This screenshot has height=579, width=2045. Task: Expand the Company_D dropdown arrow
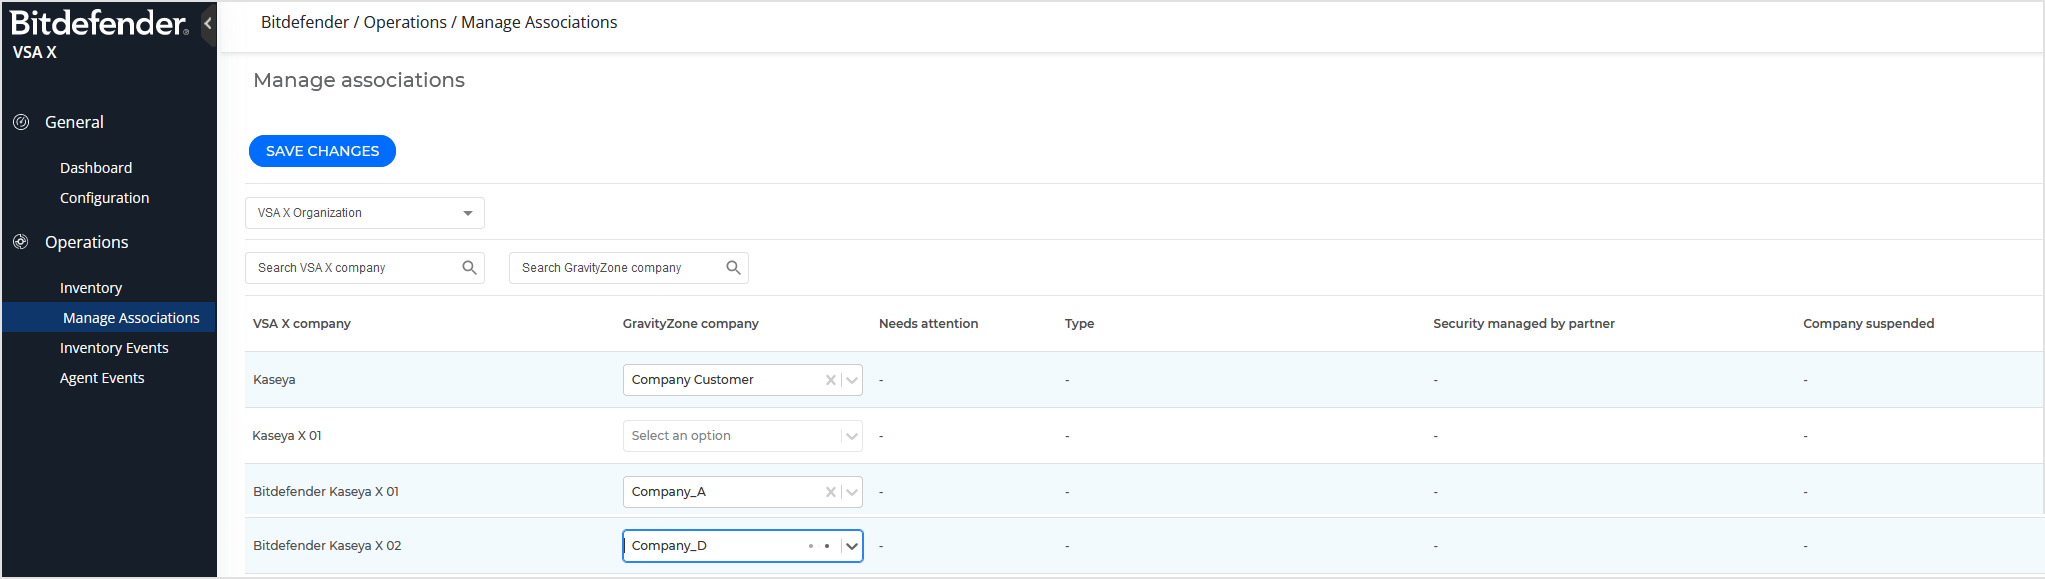(x=851, y=546)
